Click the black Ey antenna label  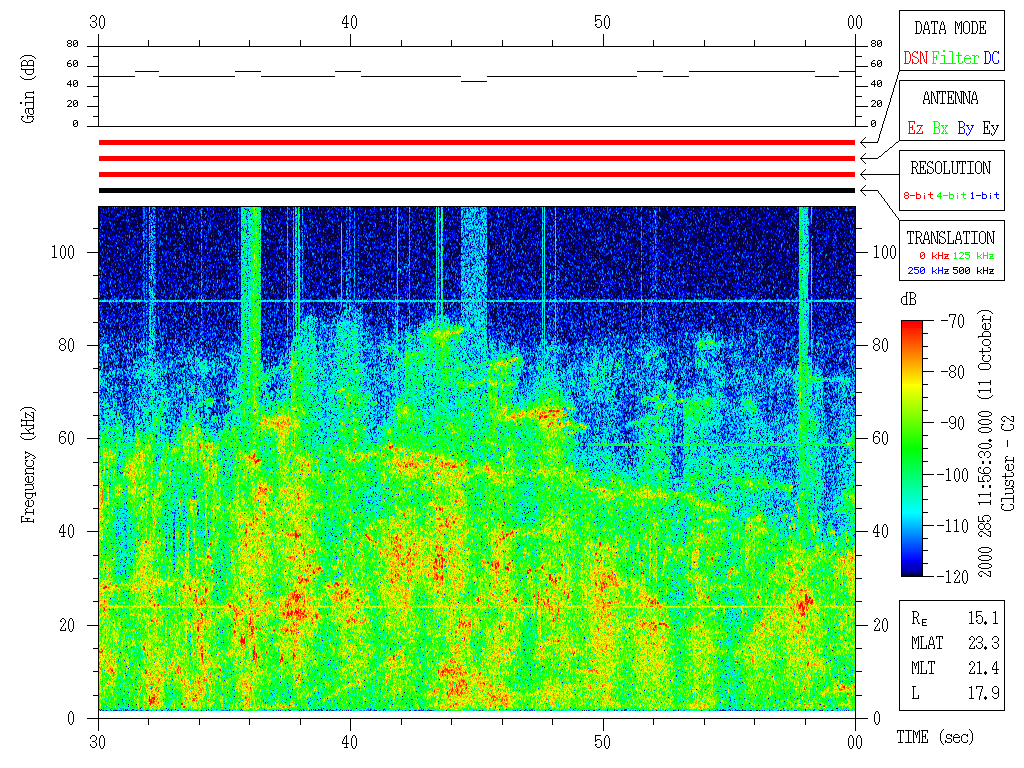[990, 129]
